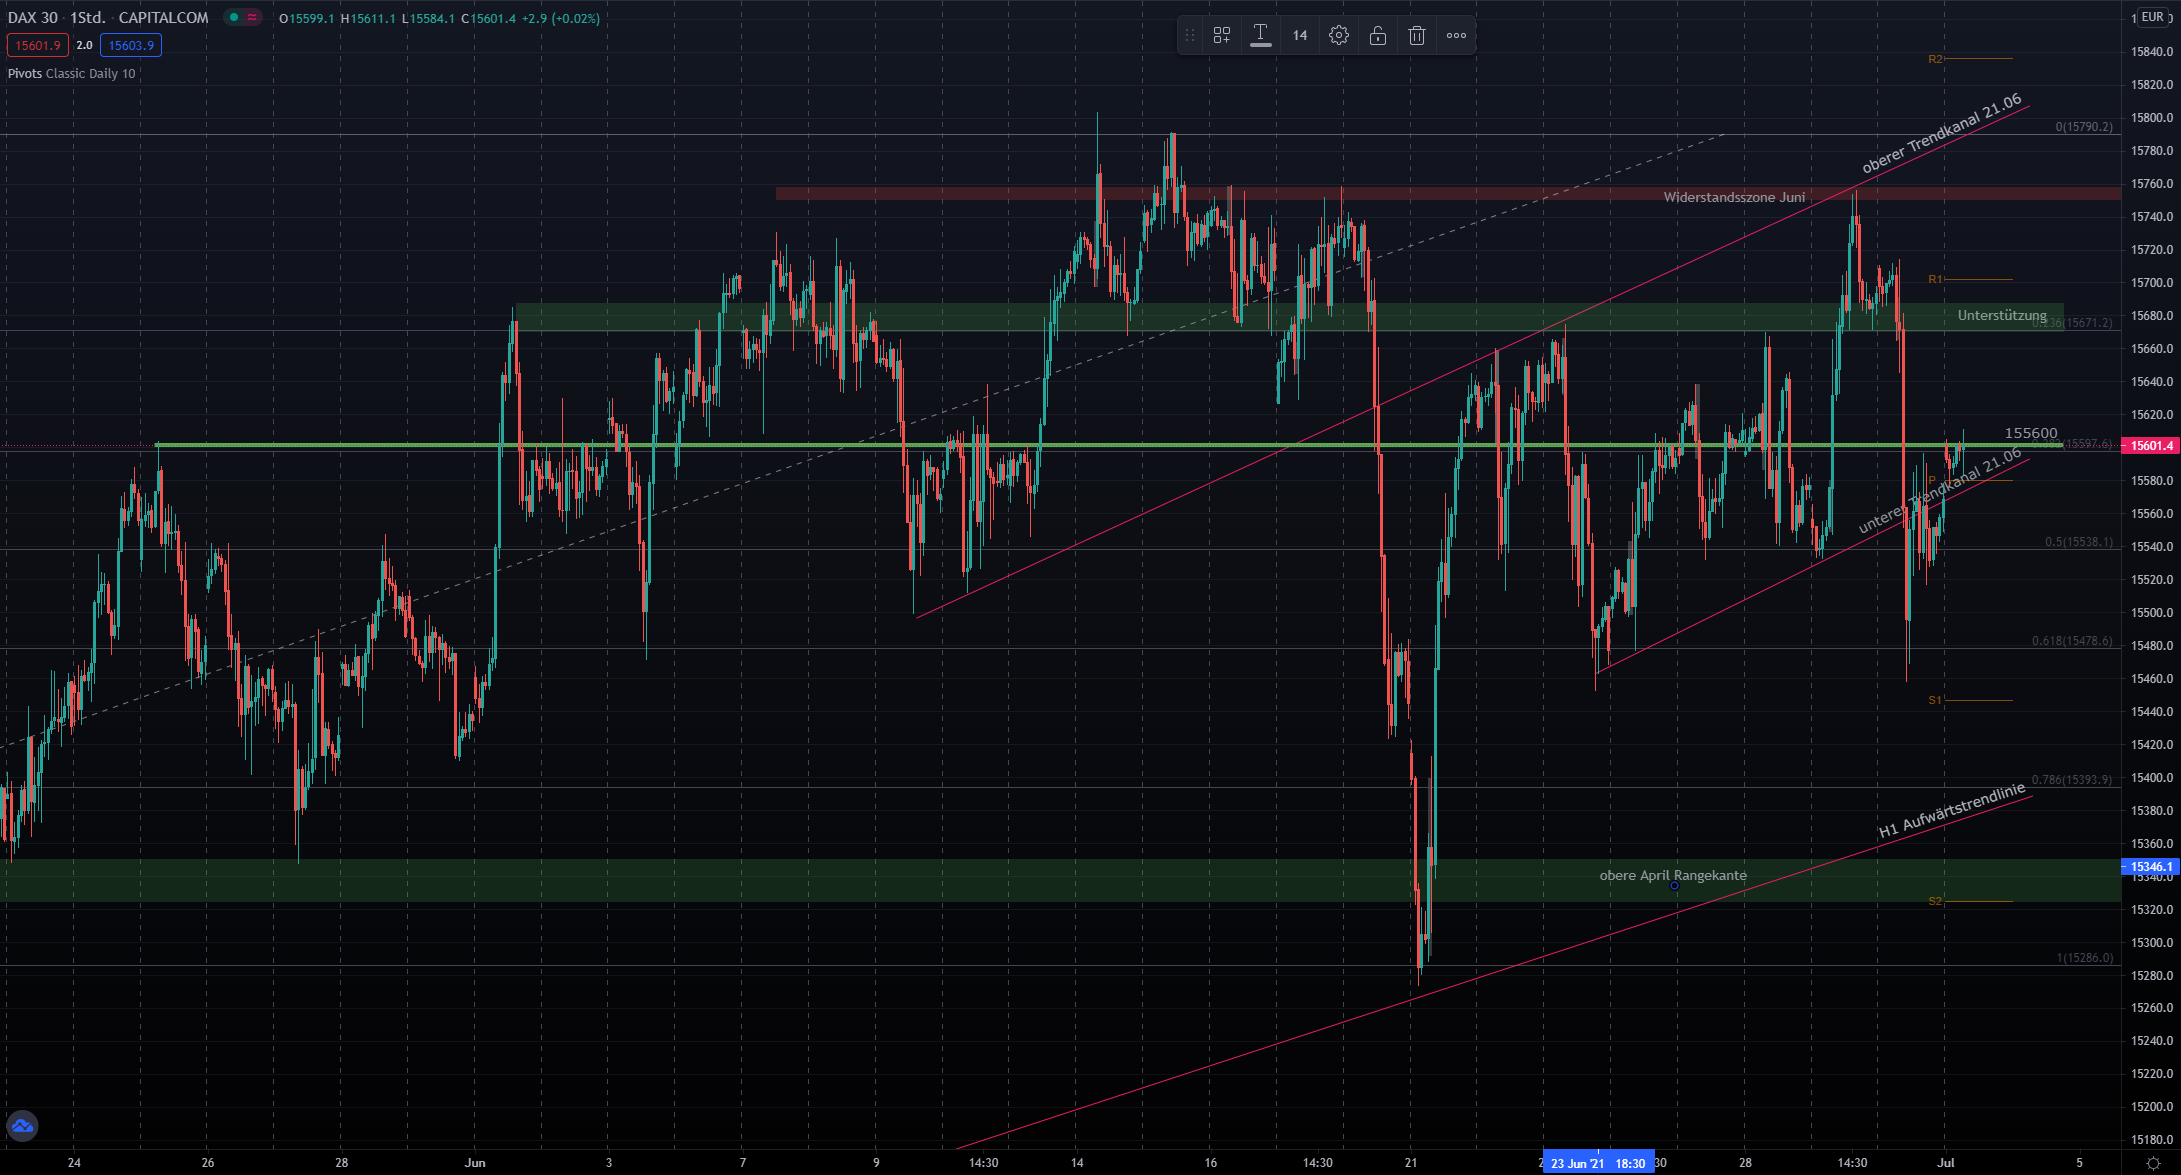This screenshot has height=1175, width=2181.
Task: Click the DAX 30 symbol title
Action: 33,17
